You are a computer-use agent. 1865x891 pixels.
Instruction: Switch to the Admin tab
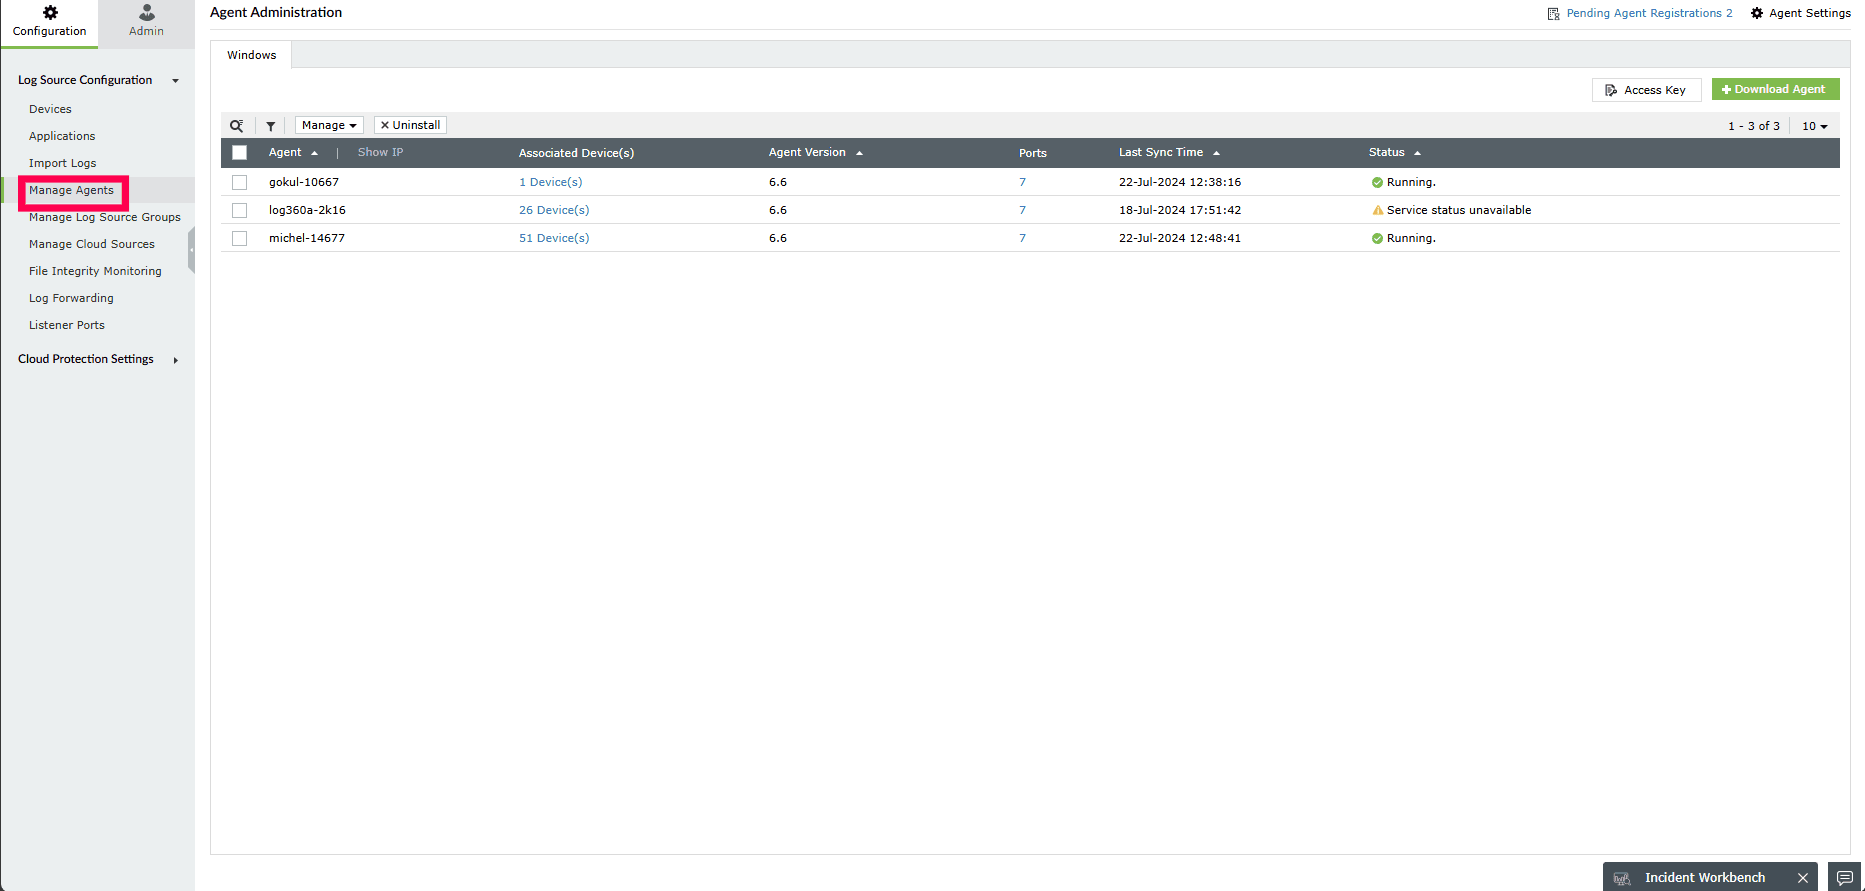(x=146, y=21)
